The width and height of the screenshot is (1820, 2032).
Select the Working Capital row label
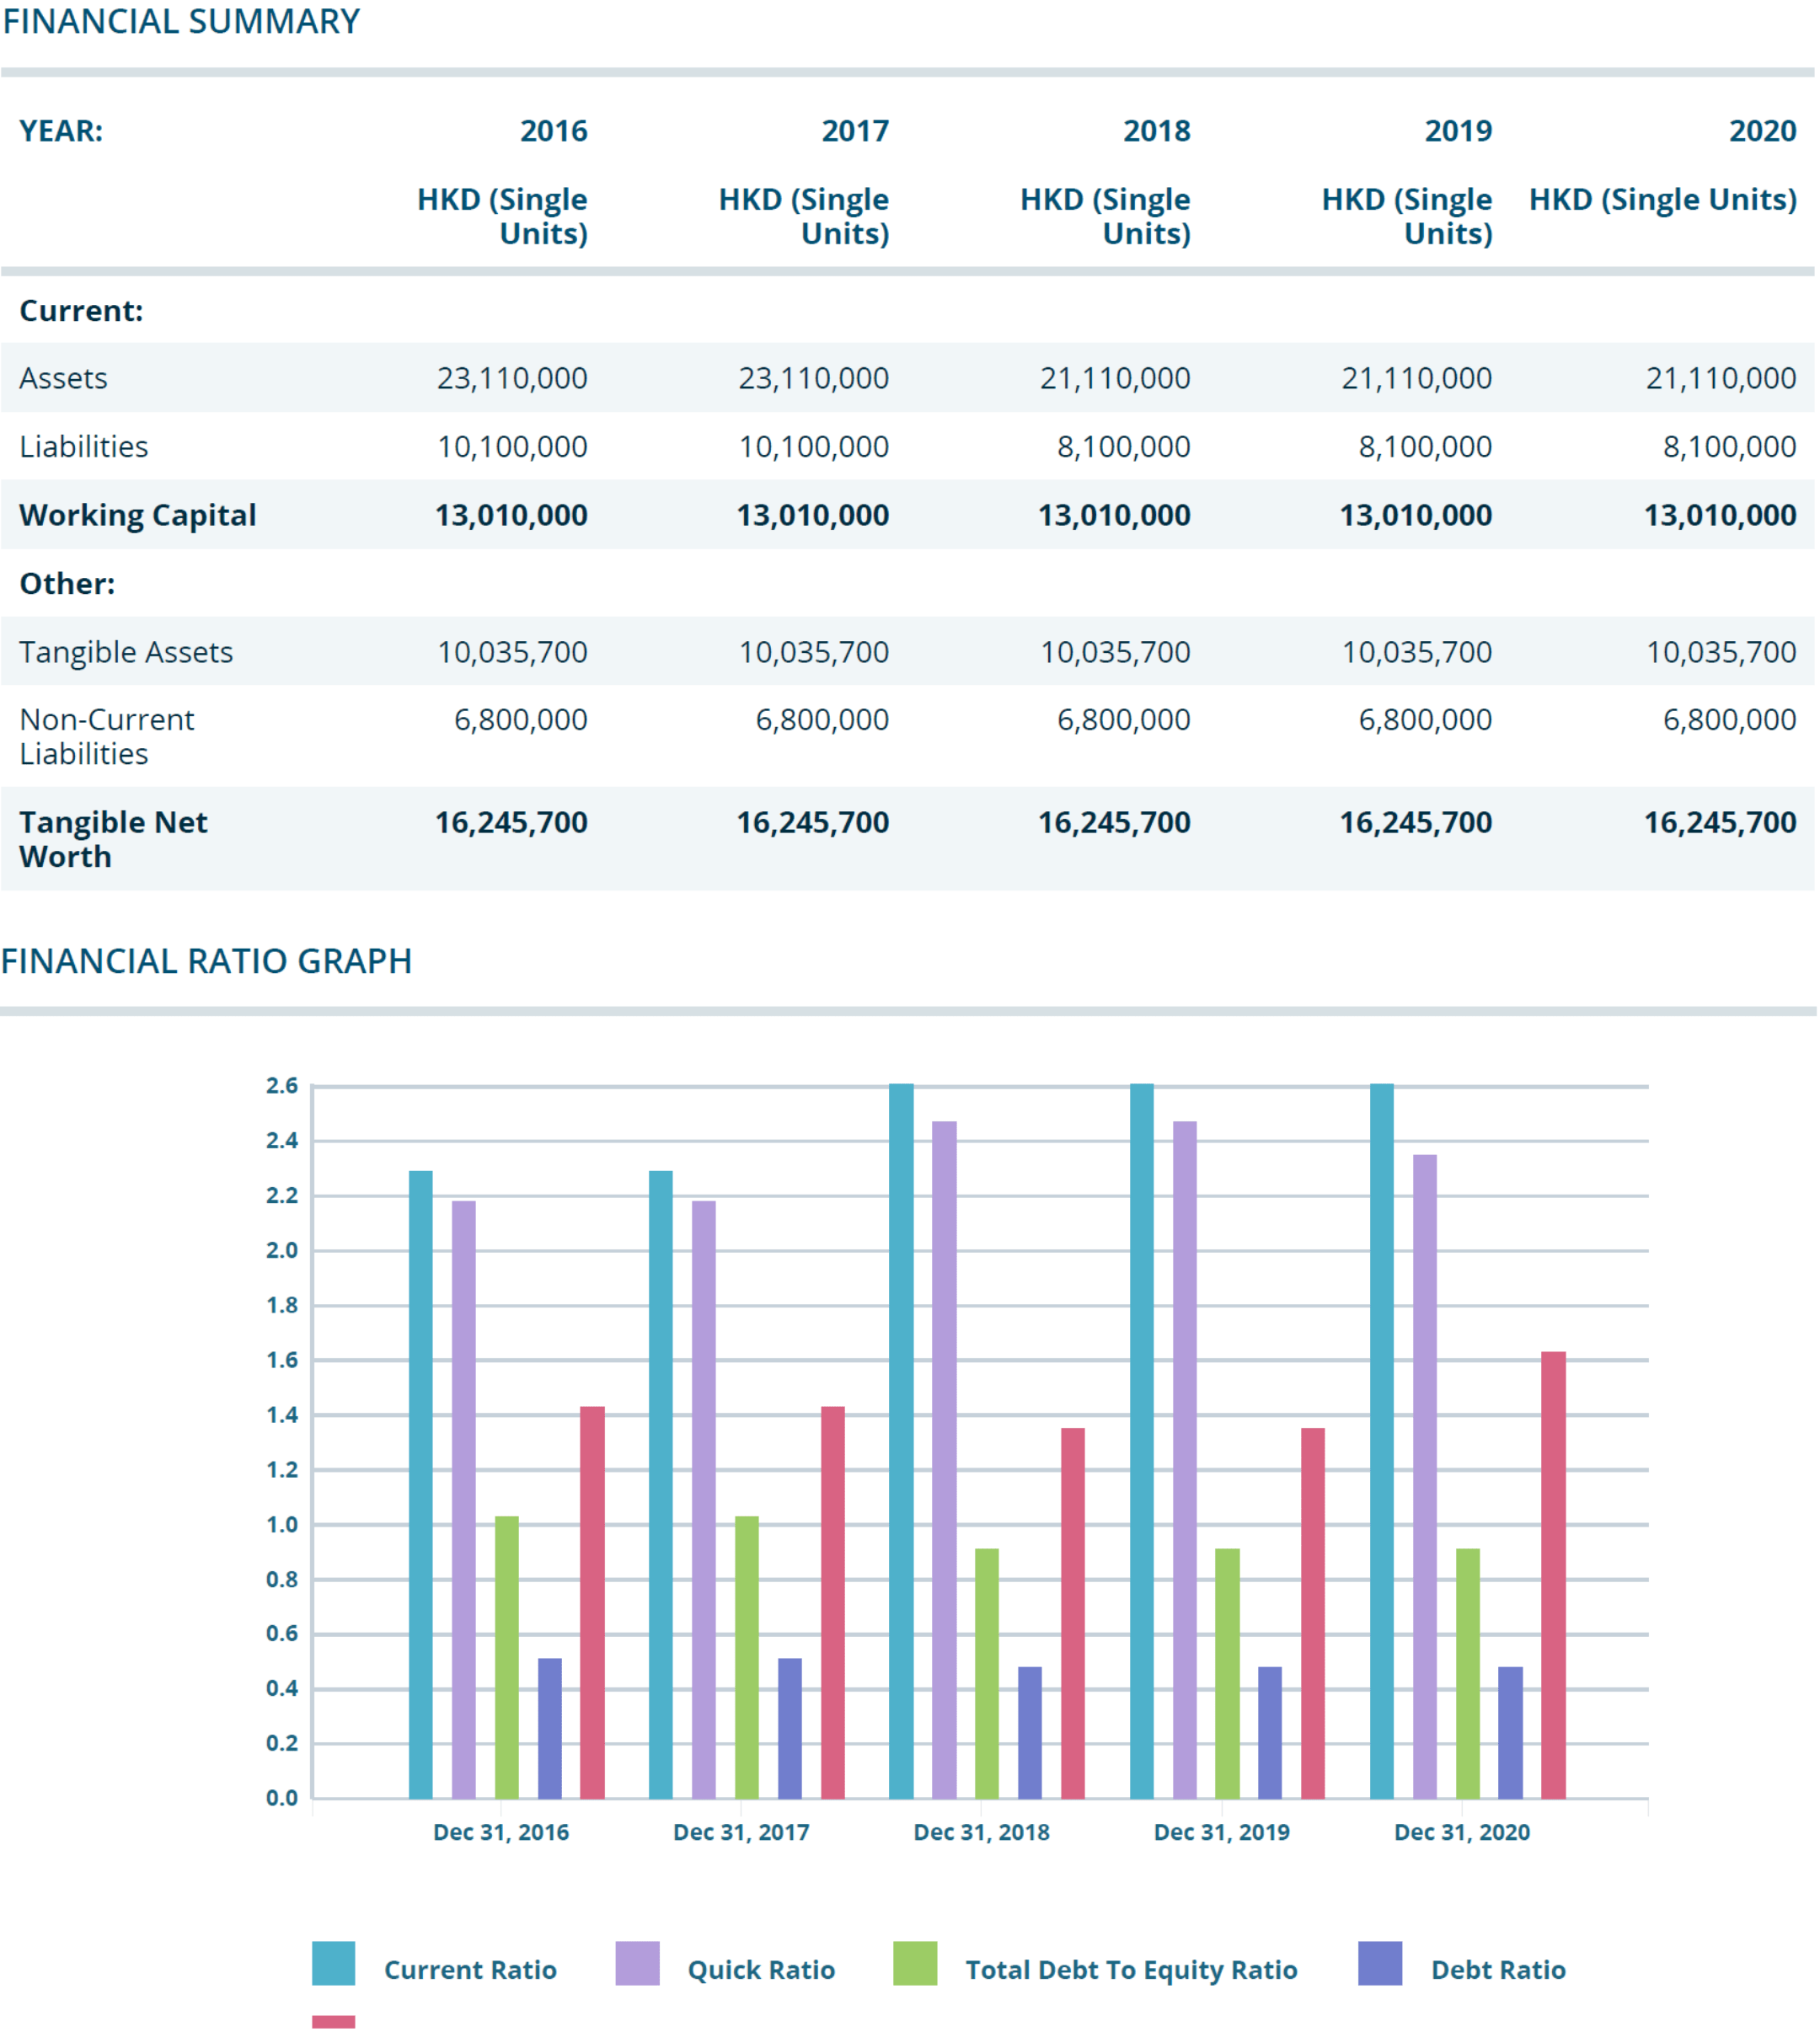pyautogui.click(x=138, y=515)
